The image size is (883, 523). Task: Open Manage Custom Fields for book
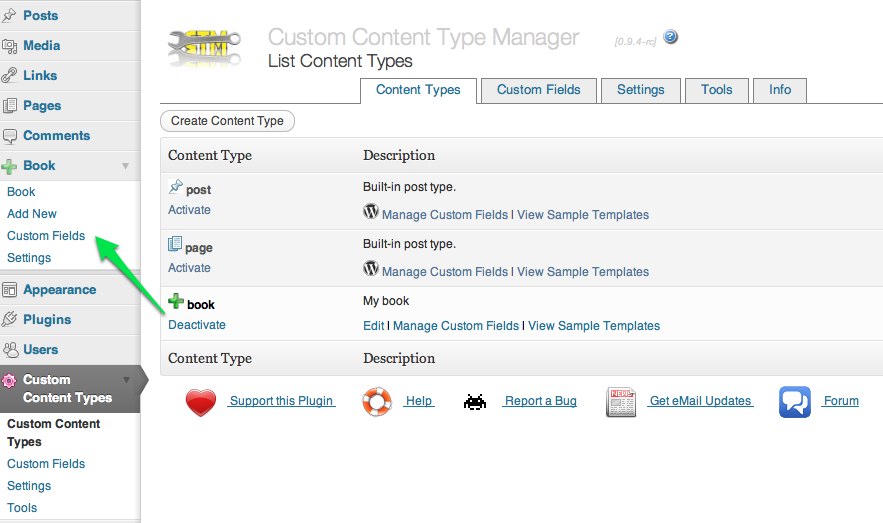point(456,326)
